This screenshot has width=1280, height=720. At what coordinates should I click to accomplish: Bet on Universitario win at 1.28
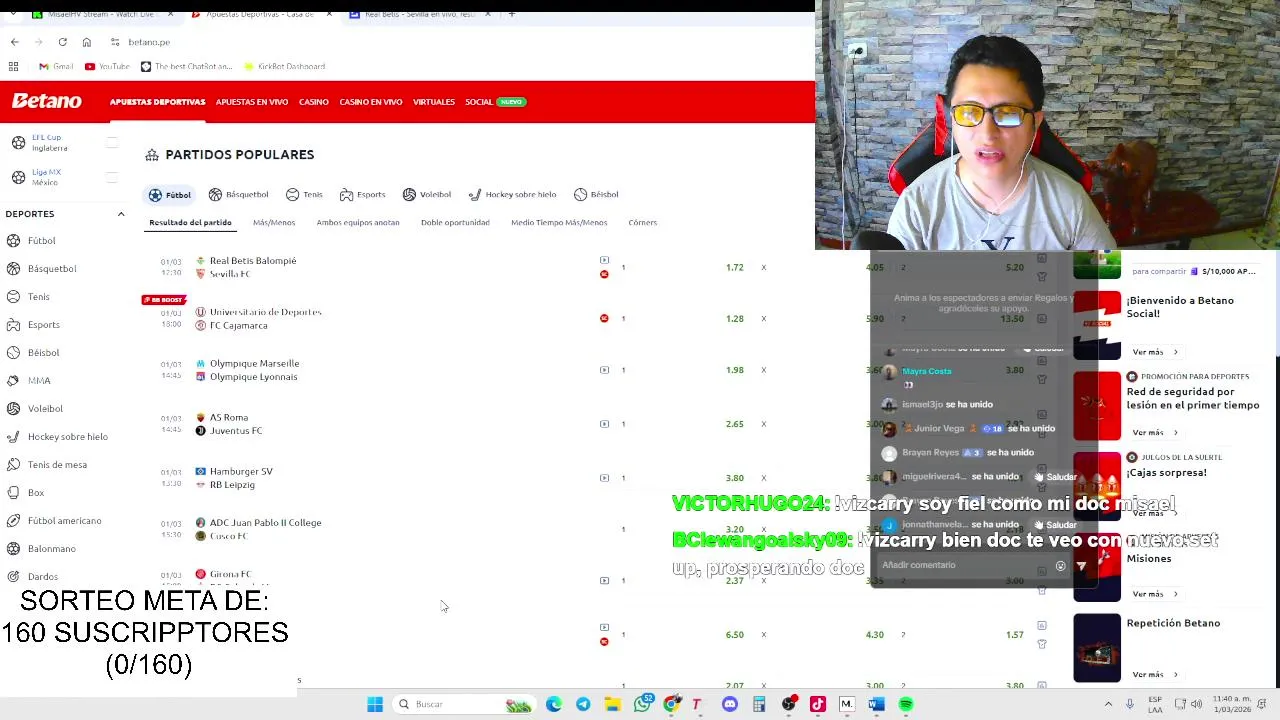(735, 319)
